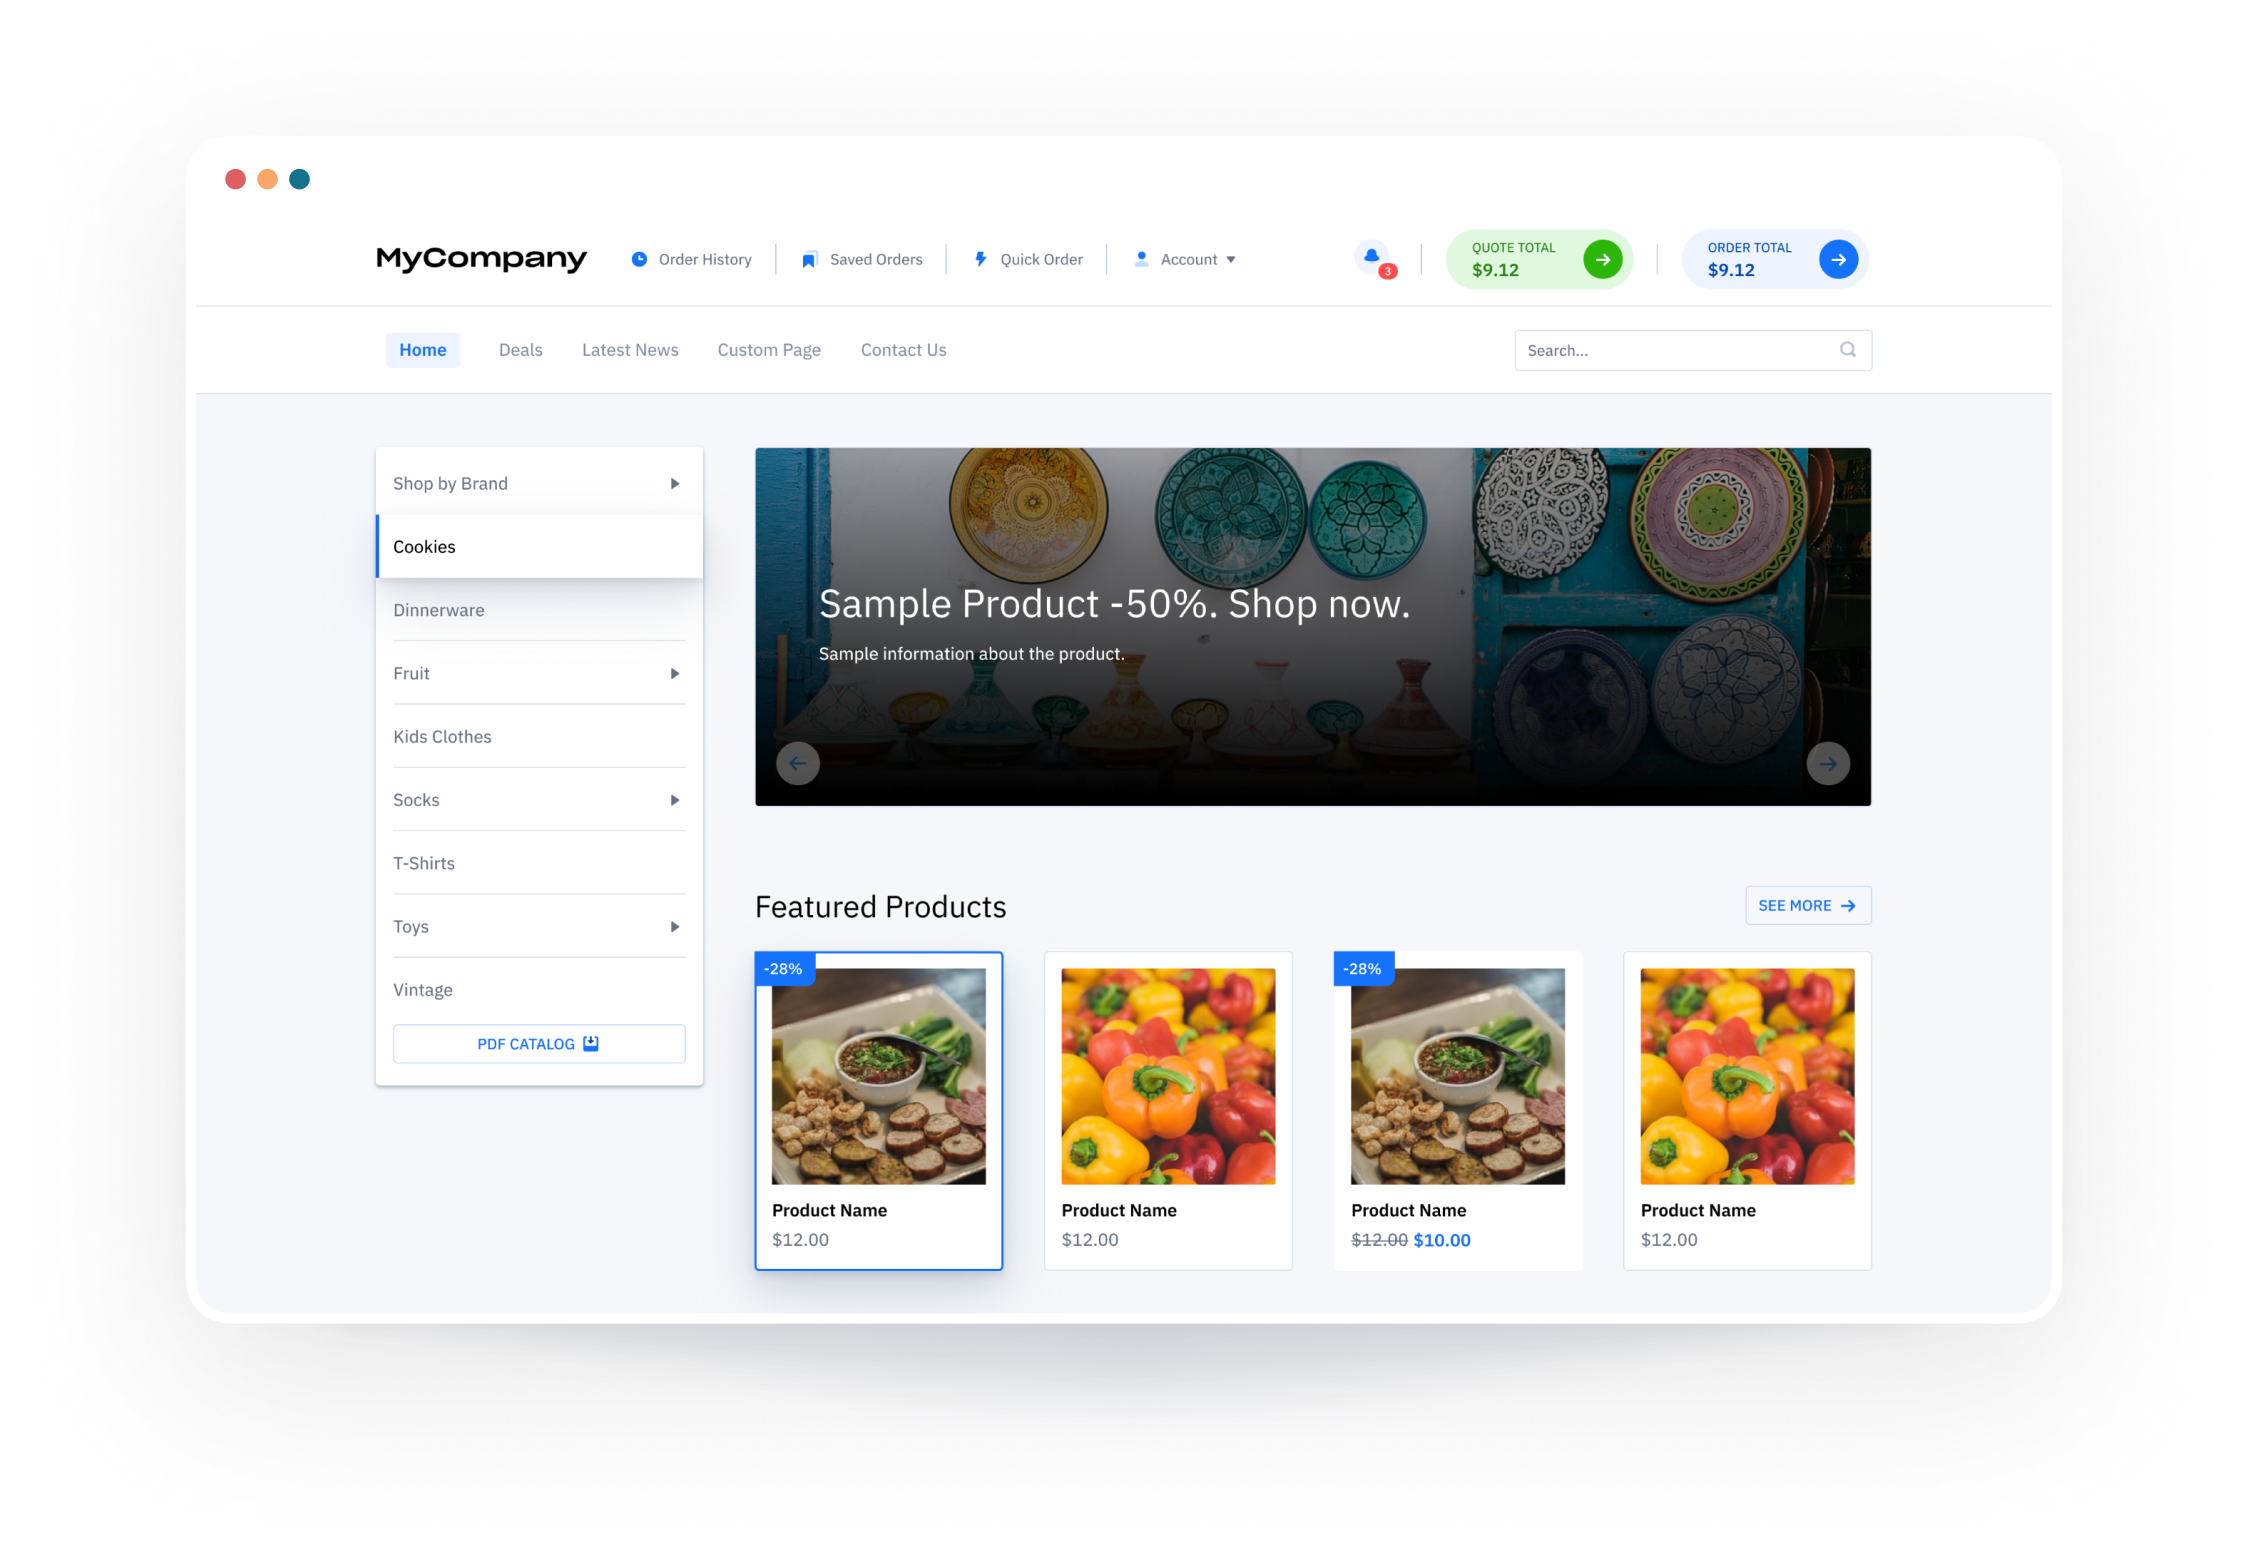Go to previous banner slide
Viewport: 2247px width, 1558px height.
[x=798, y=763]
